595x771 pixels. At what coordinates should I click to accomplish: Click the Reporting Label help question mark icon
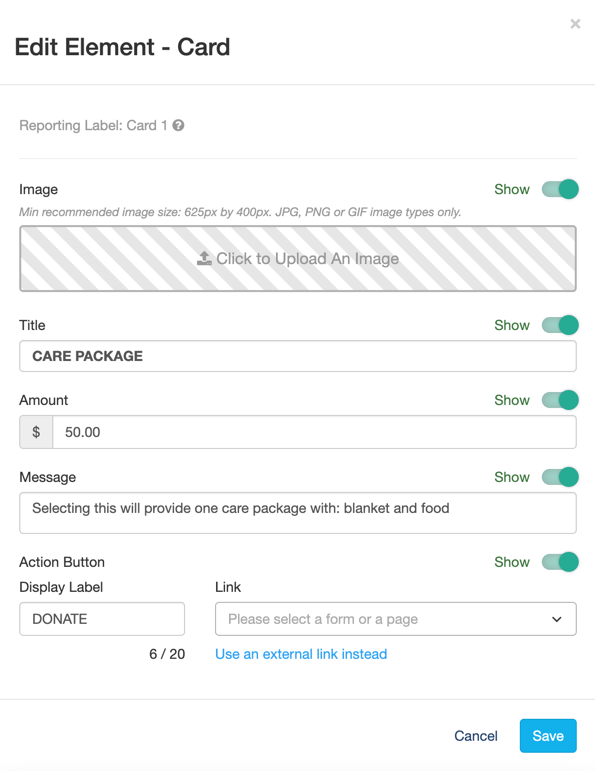point(178,125)
